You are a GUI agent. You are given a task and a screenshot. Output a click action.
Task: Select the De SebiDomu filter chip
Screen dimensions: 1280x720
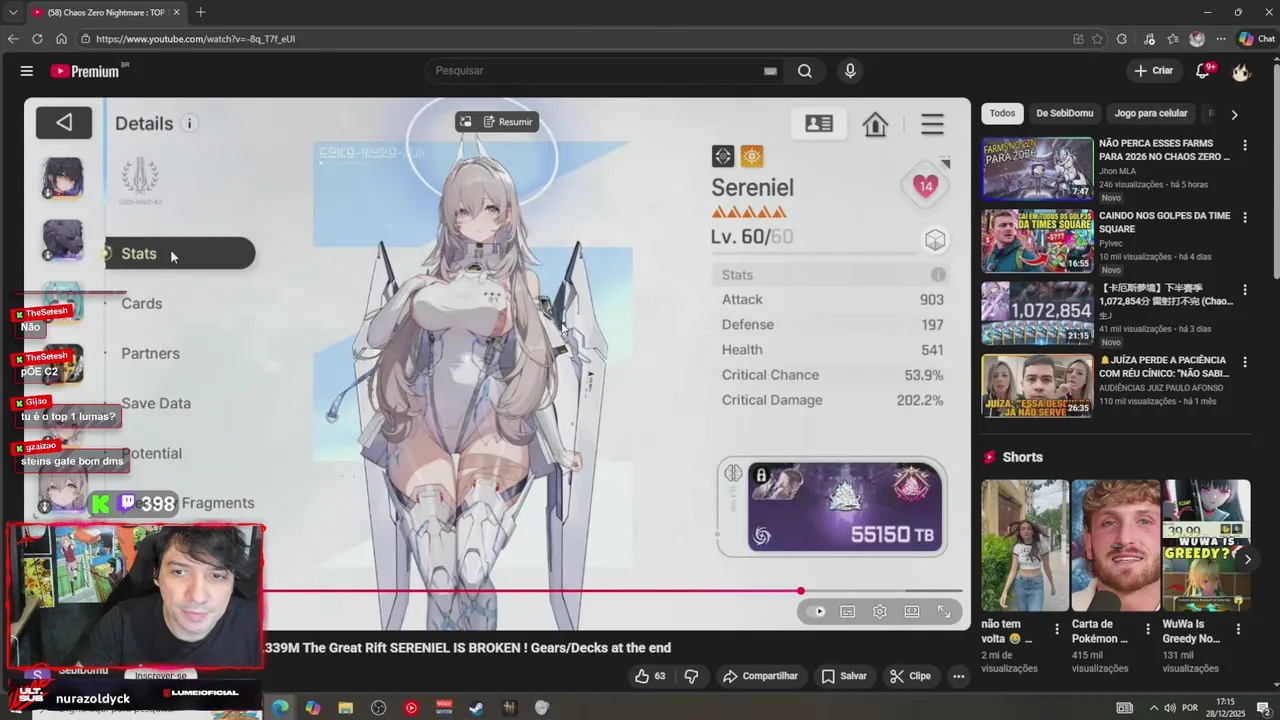pyautogui.click(x=1064, y=113)
